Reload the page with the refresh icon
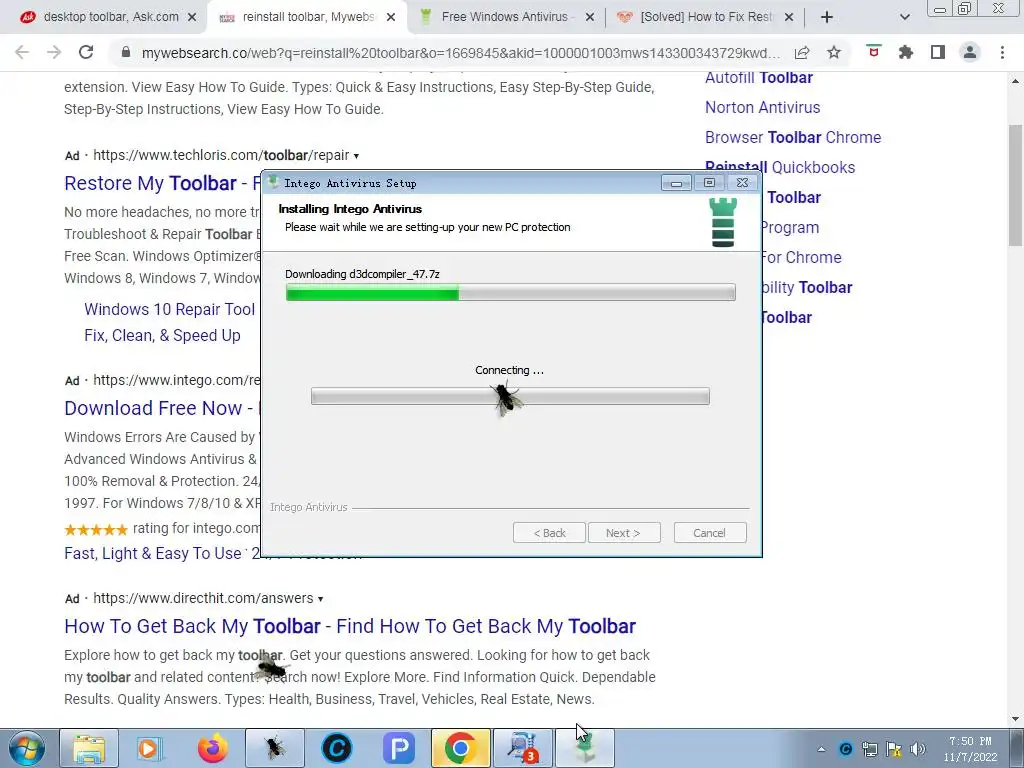Image resolution: width=1024 pixels, height=768 pixels. click(x=86, y=52)
